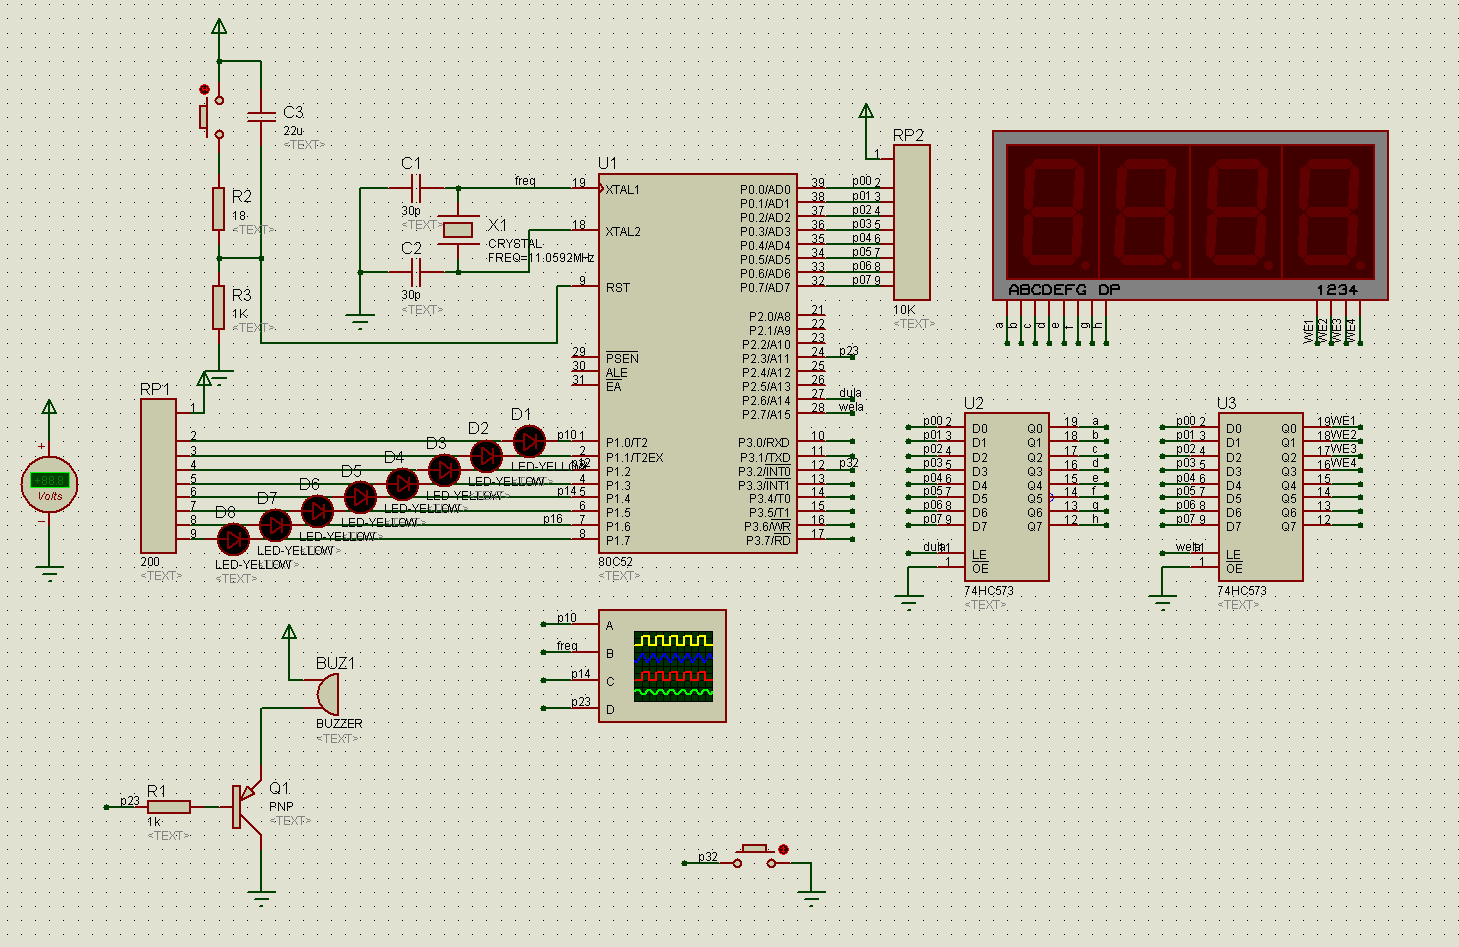Click the power terminal above RP2
Image resolution: width=1459 pixels, height=947 pixels.
click(x=866, y=111)
